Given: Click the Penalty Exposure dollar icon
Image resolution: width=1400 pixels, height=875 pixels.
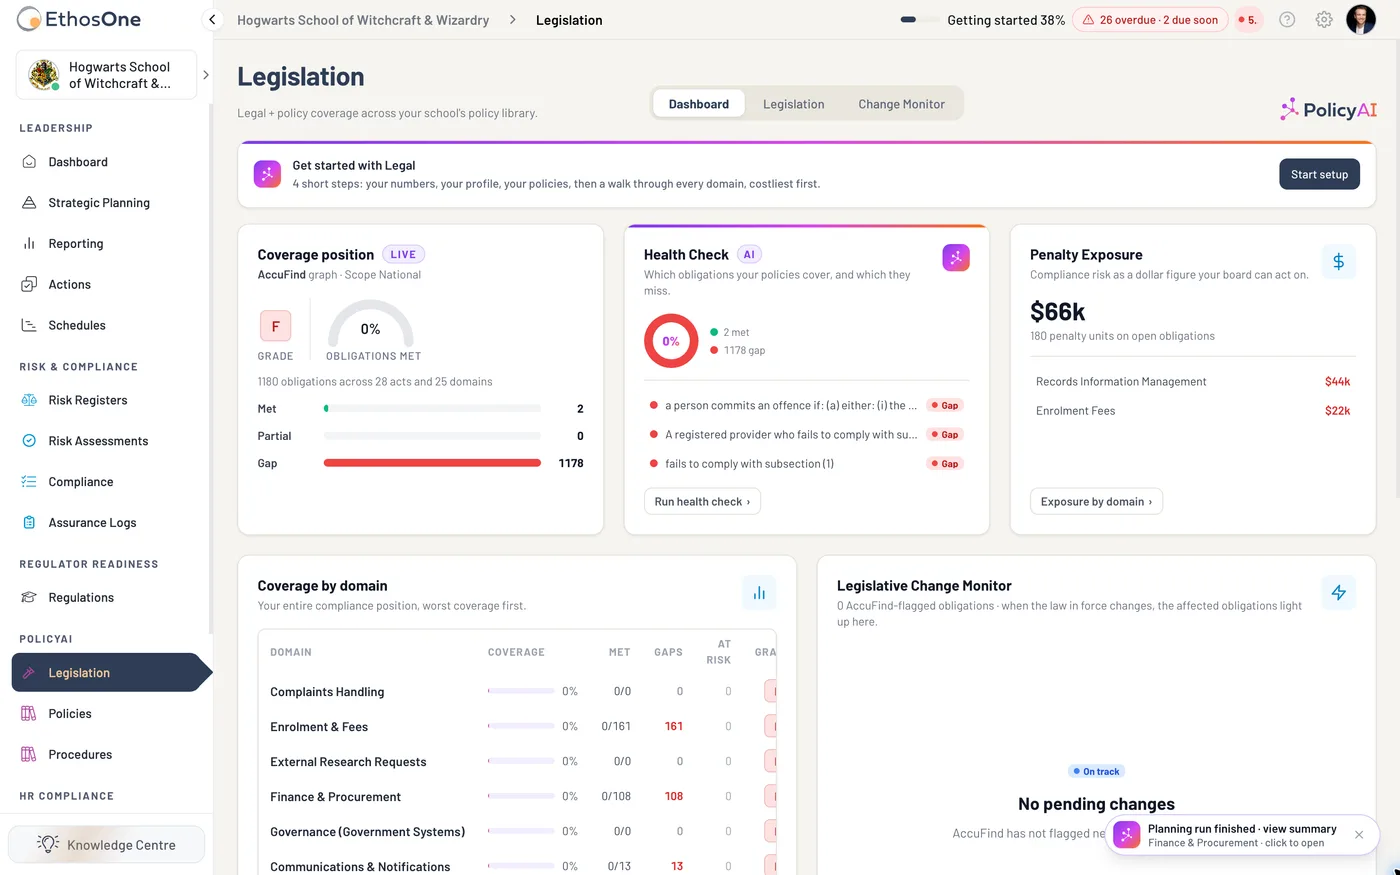Looking at the screenshot, I should click(1338, 262).
